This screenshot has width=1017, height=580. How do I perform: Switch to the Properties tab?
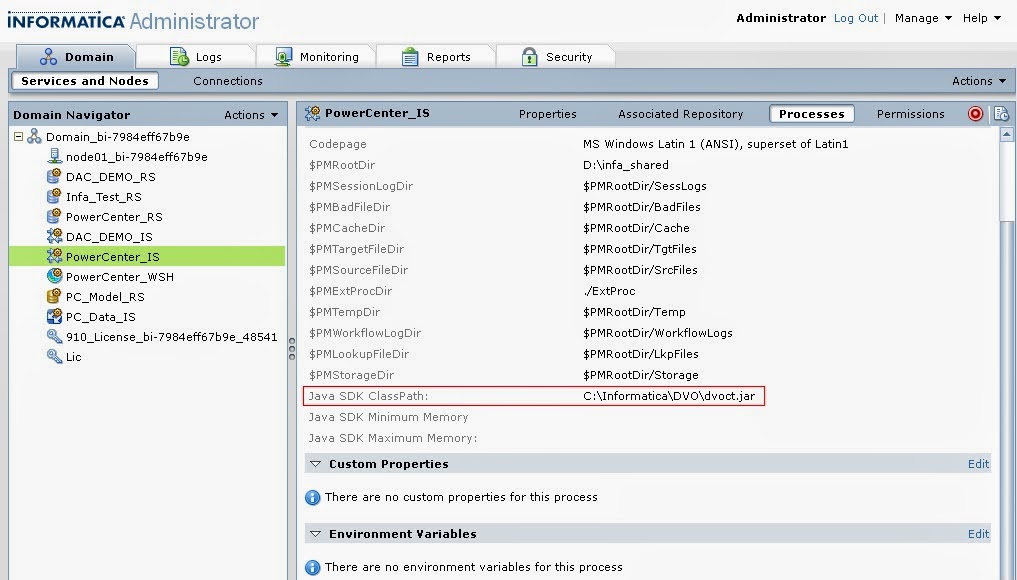point(547,114)
